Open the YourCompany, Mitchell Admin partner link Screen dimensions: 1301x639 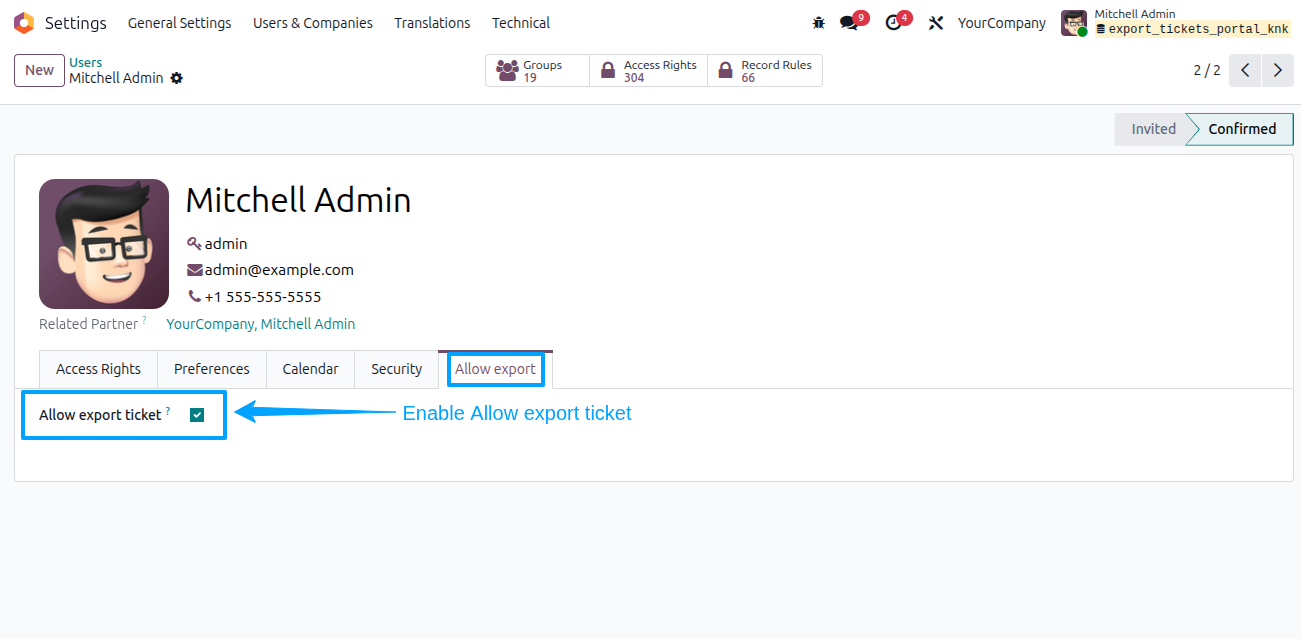point(260,324)
